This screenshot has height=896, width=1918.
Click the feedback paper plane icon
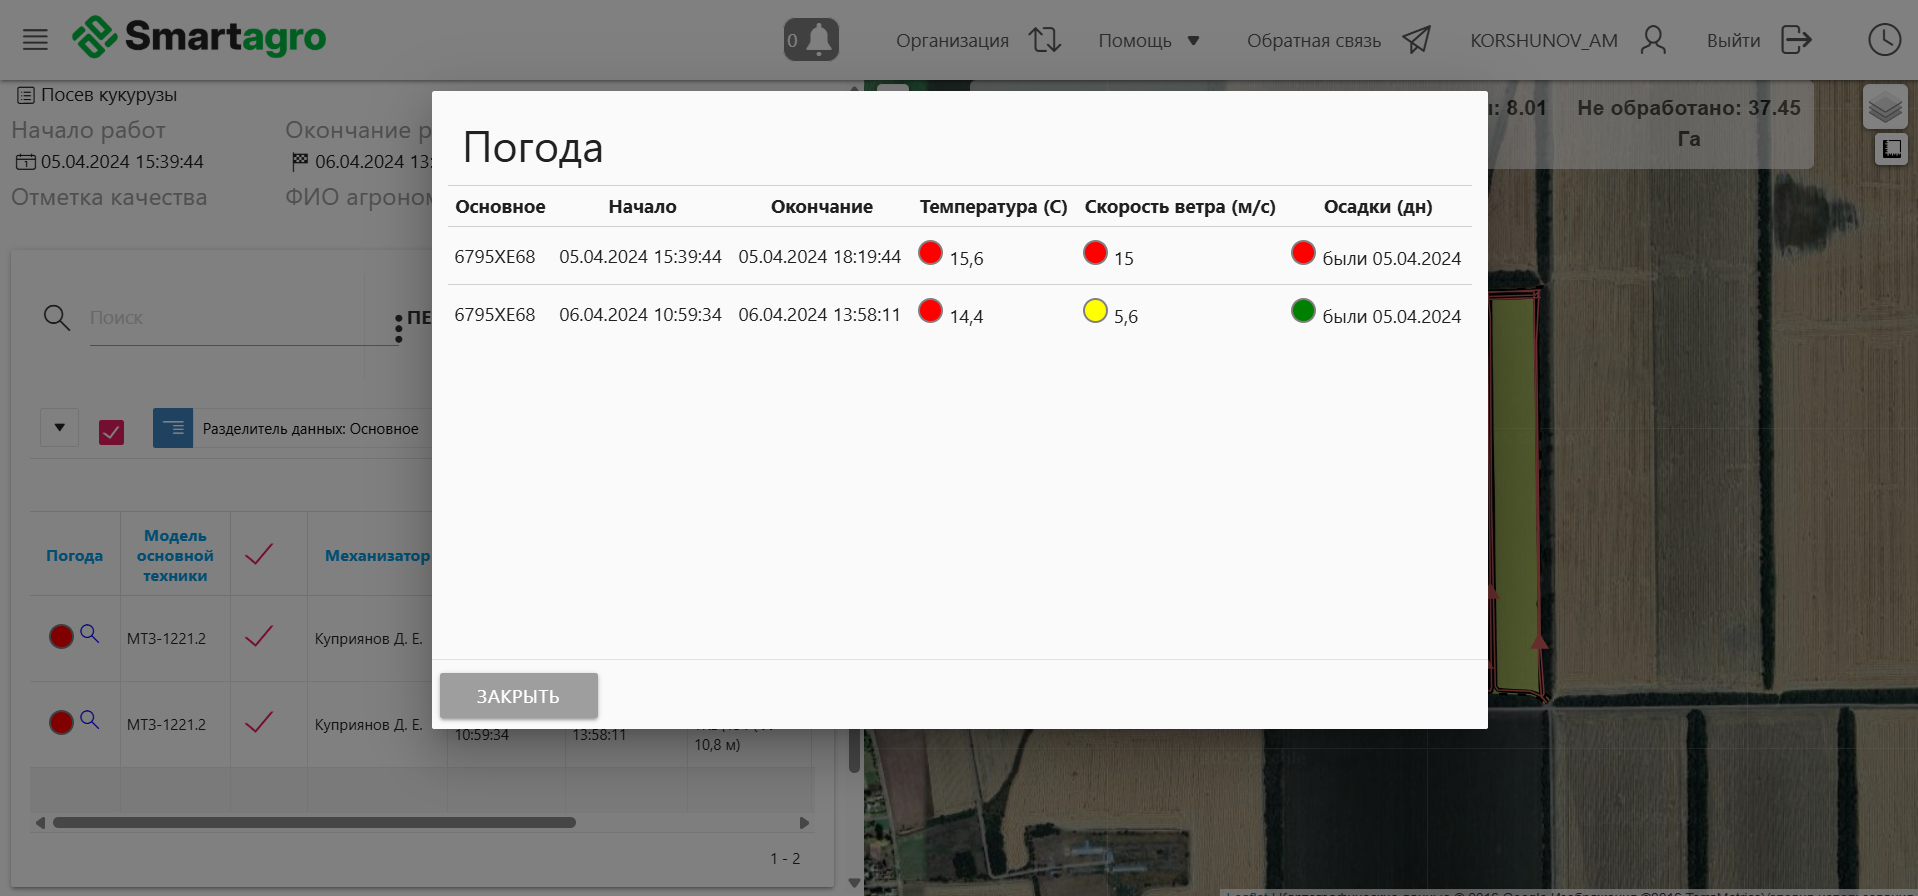pyautogui.click(x=1416, y=40)
